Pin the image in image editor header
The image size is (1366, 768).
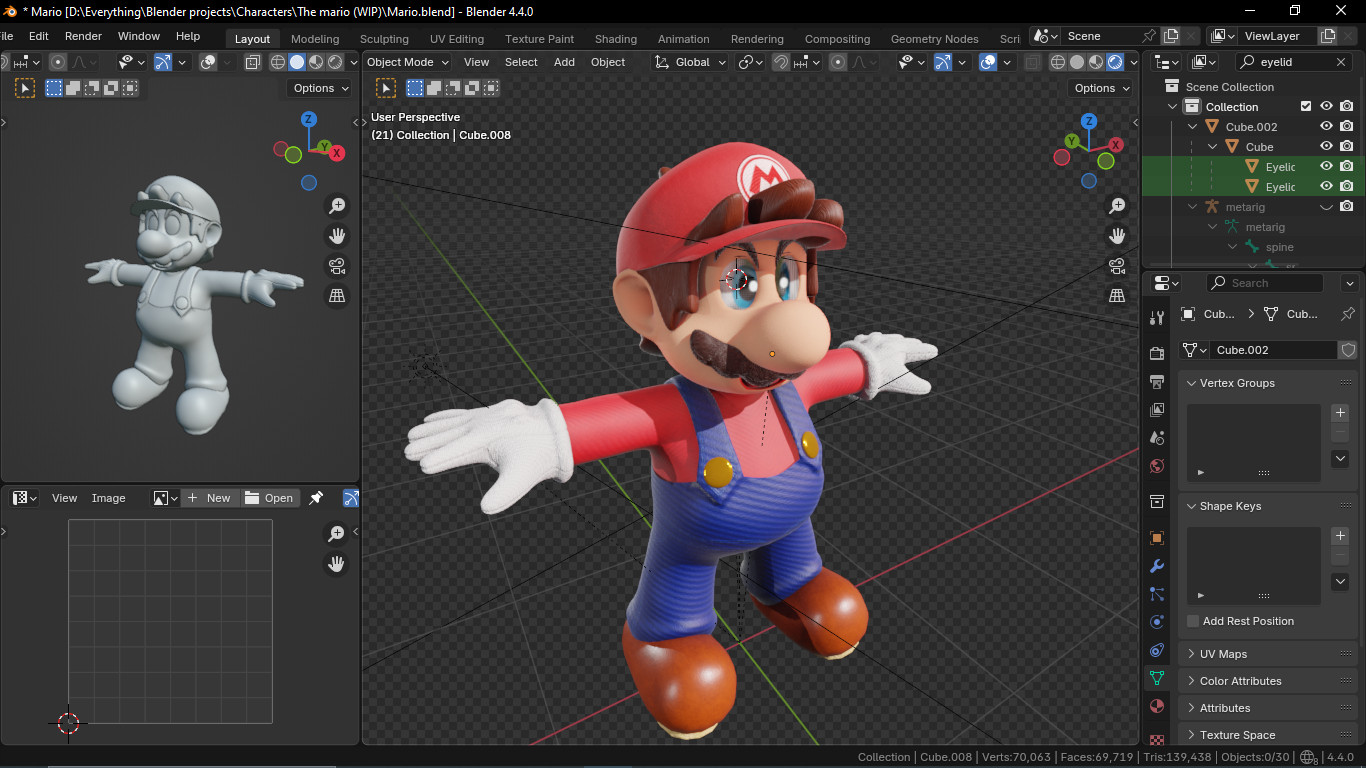316,498
